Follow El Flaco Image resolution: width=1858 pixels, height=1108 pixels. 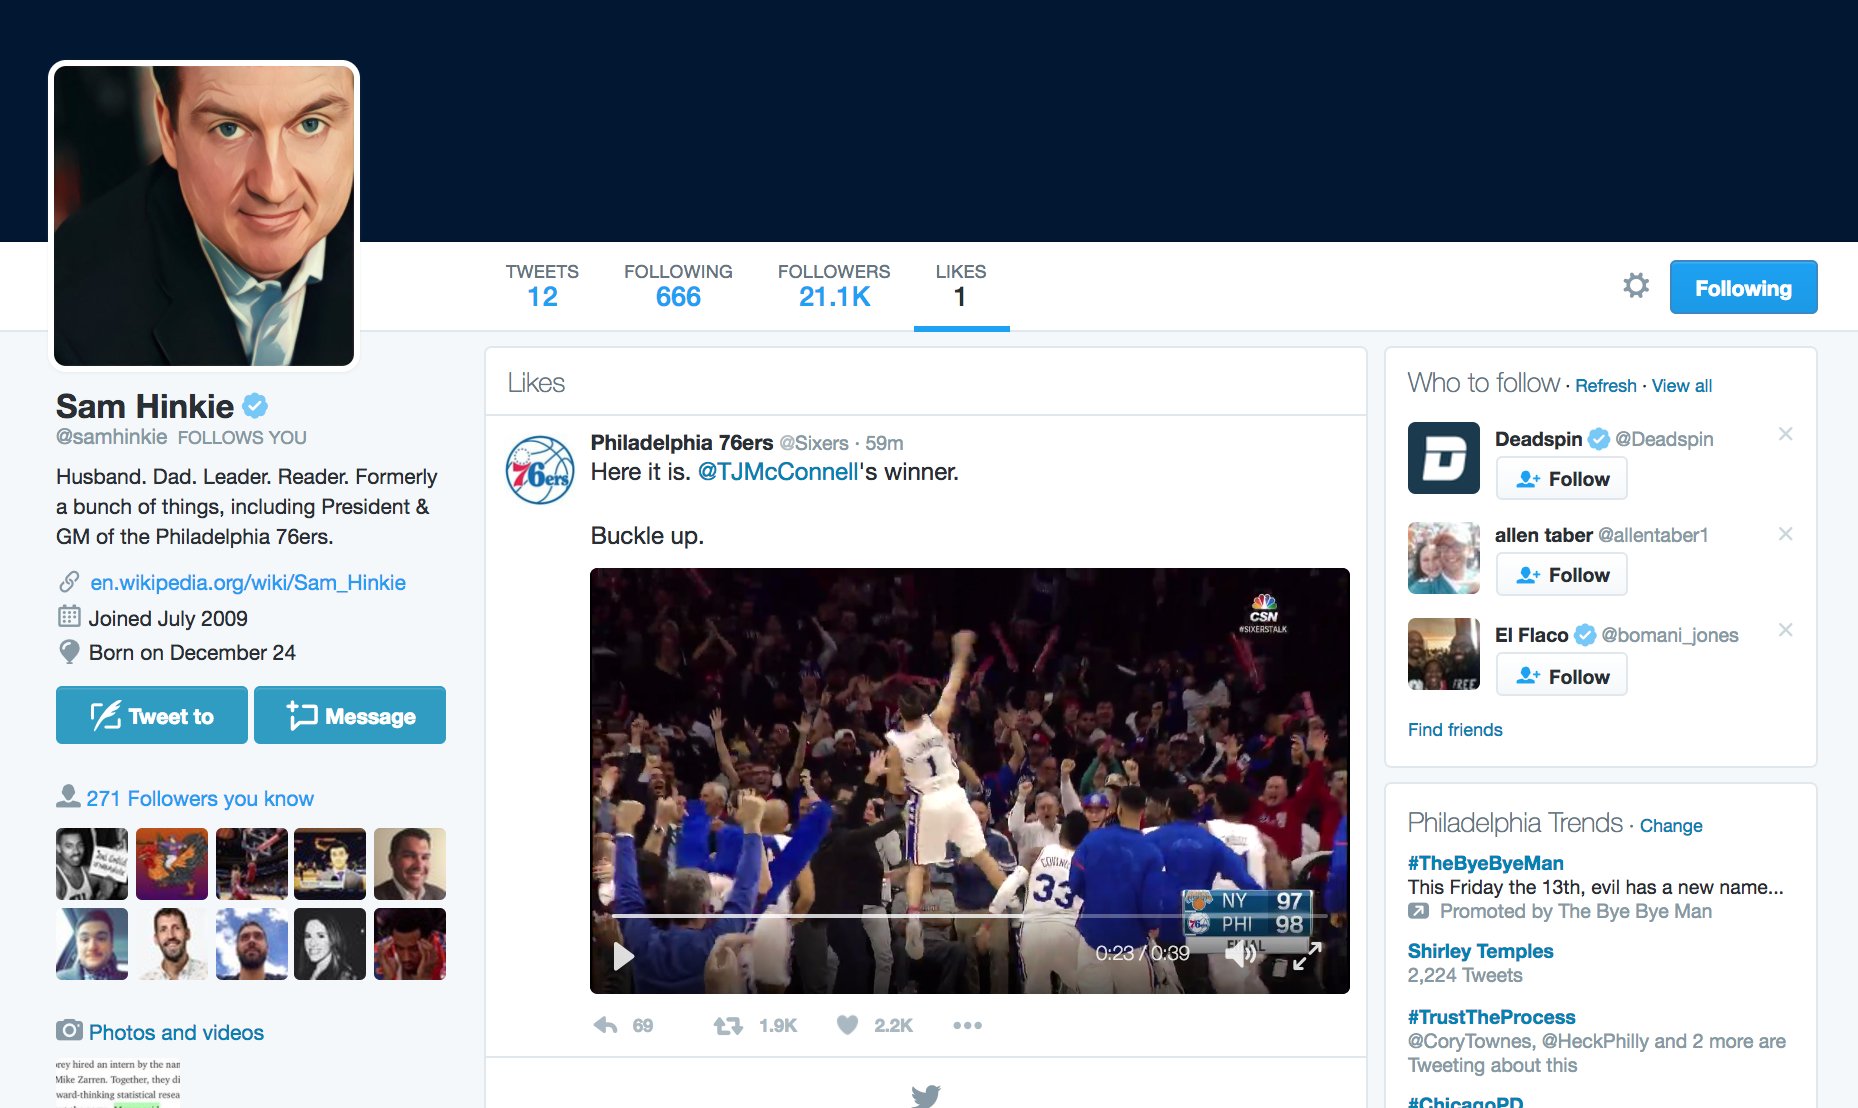tap(1562, 676)
